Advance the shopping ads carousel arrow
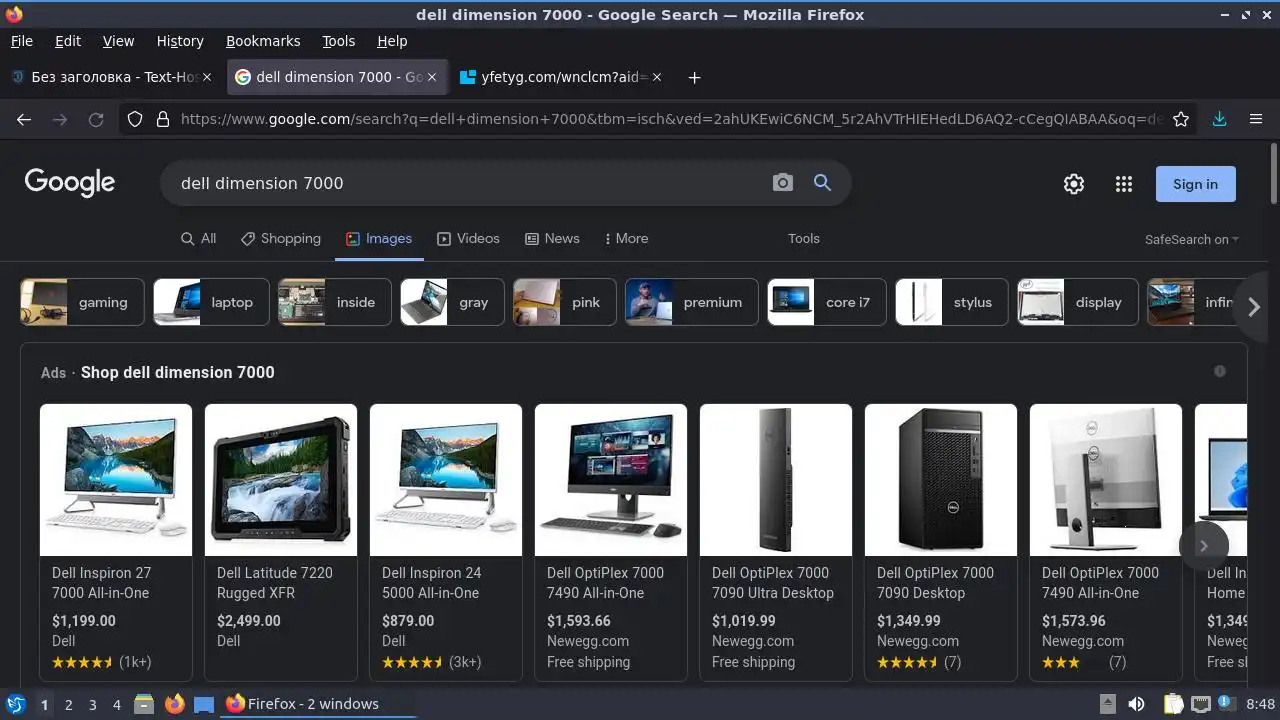This screenshot has height=720, width=1280. pyautogui.click(x=1204, y=545)
